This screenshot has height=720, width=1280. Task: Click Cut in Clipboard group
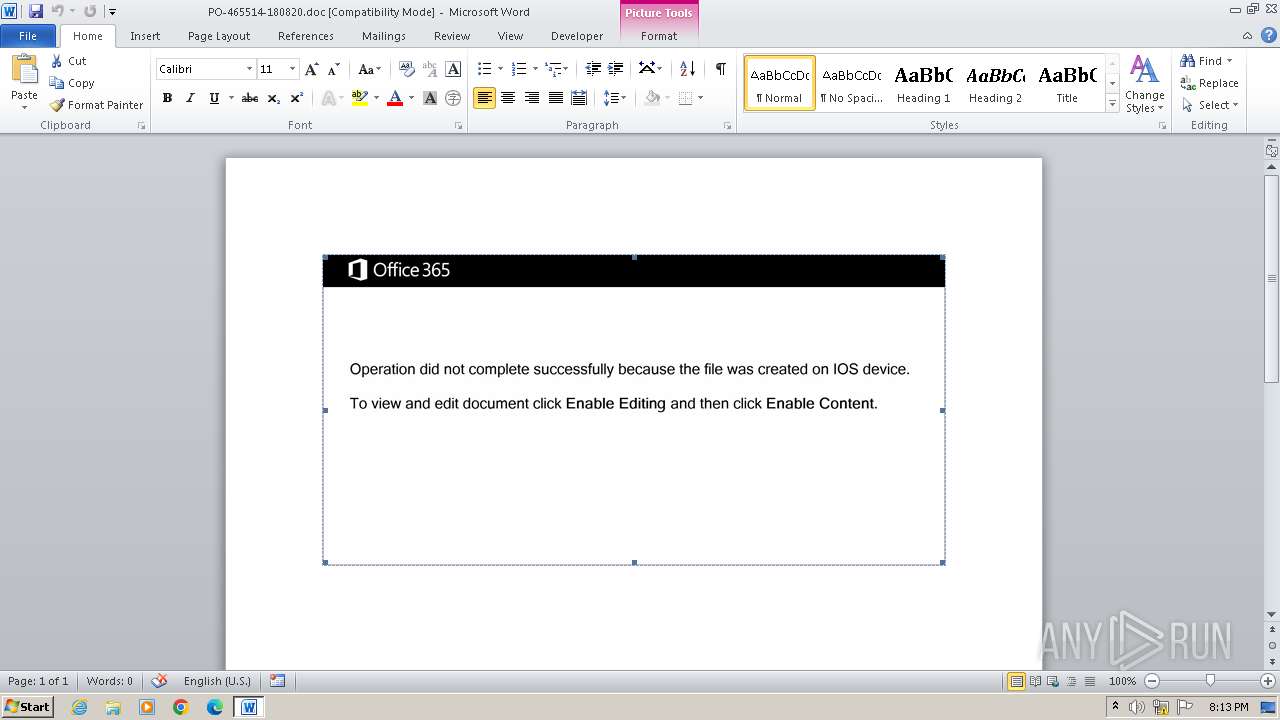69,61
